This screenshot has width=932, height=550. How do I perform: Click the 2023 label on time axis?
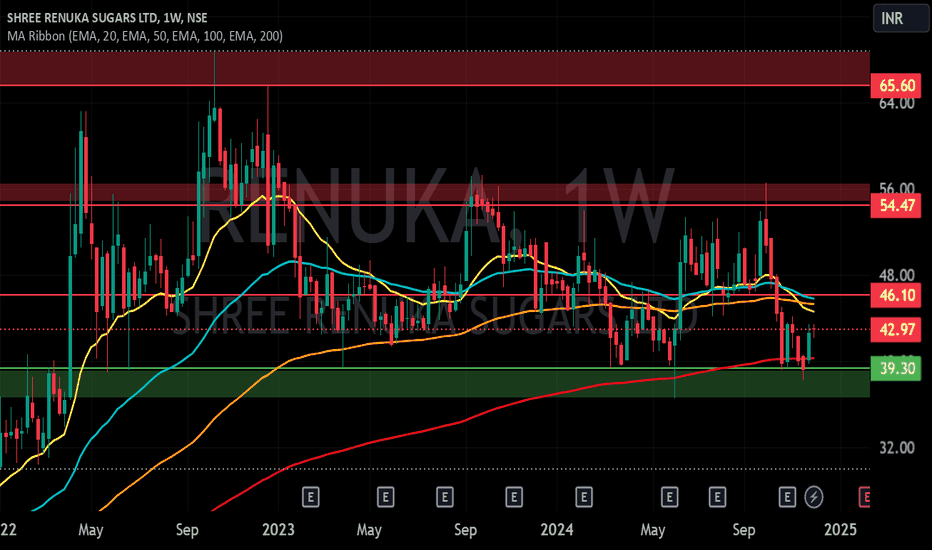point(278,530)
